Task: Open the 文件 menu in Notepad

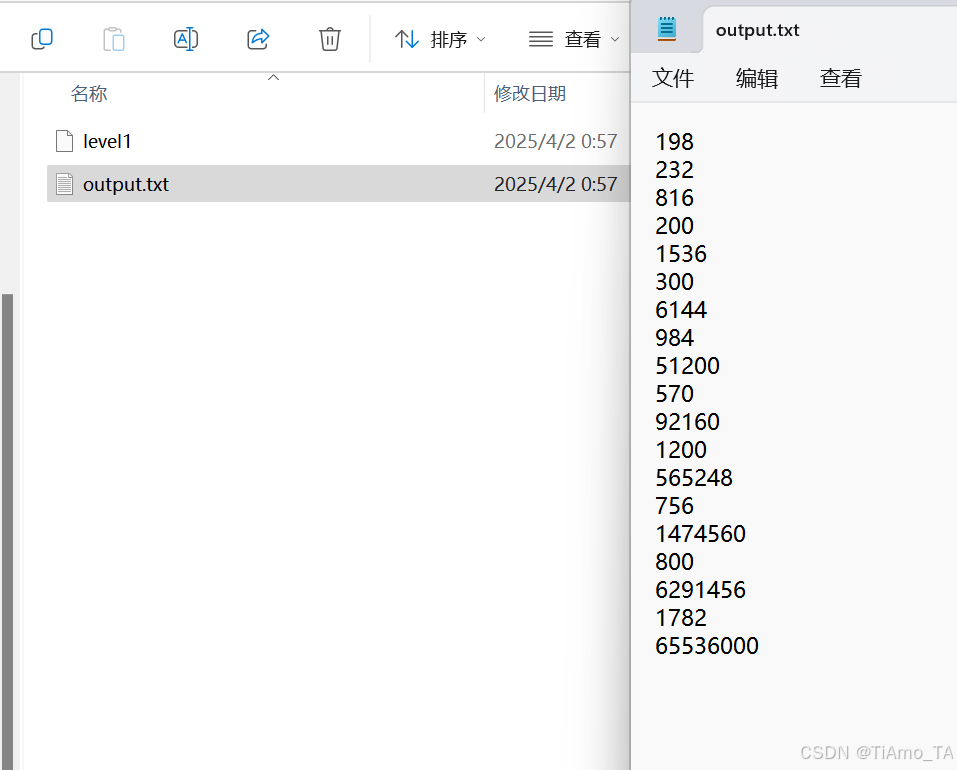Action: coord(672,78)
